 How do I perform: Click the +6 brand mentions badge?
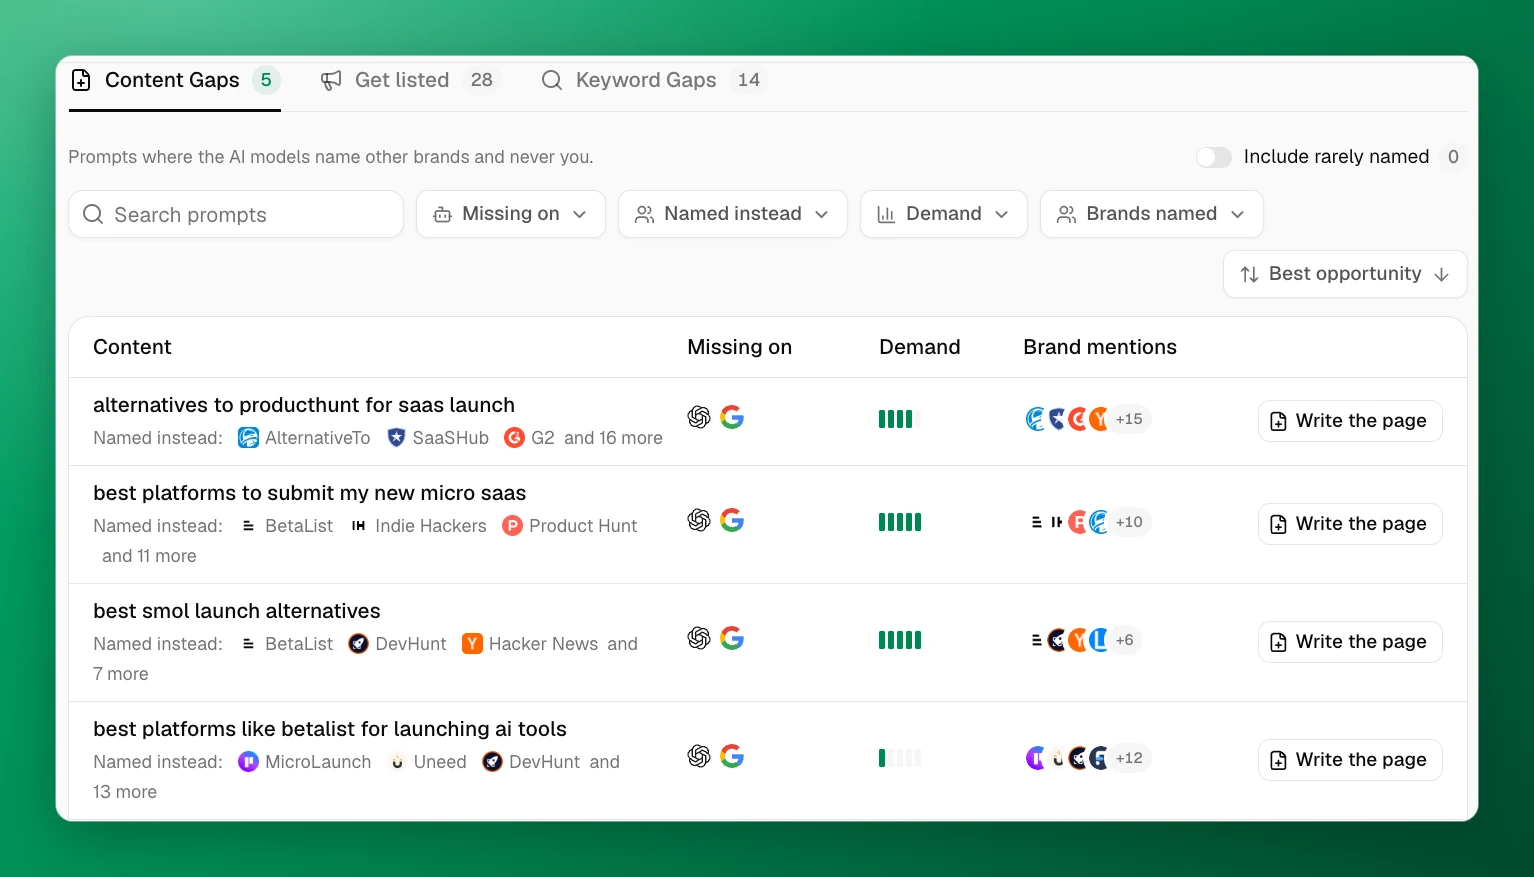[x=1125, y=640]
